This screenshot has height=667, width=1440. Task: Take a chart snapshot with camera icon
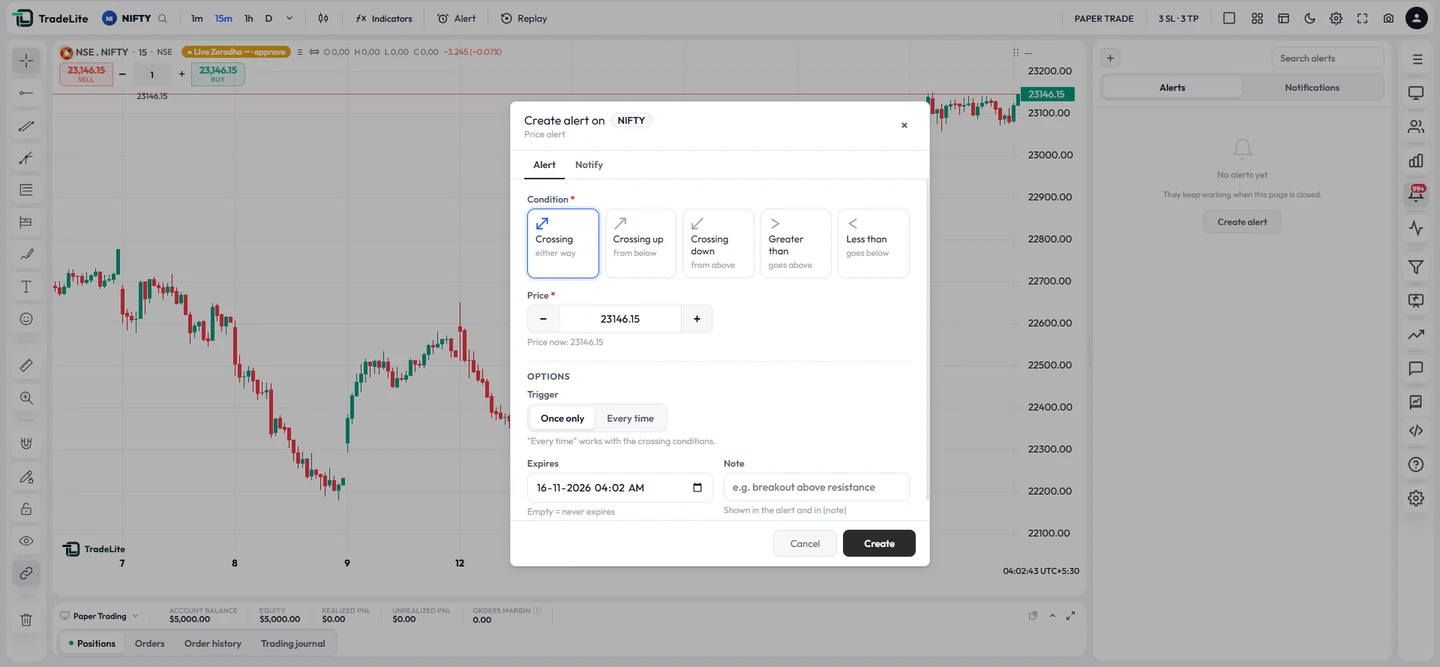pos(1389,18)
